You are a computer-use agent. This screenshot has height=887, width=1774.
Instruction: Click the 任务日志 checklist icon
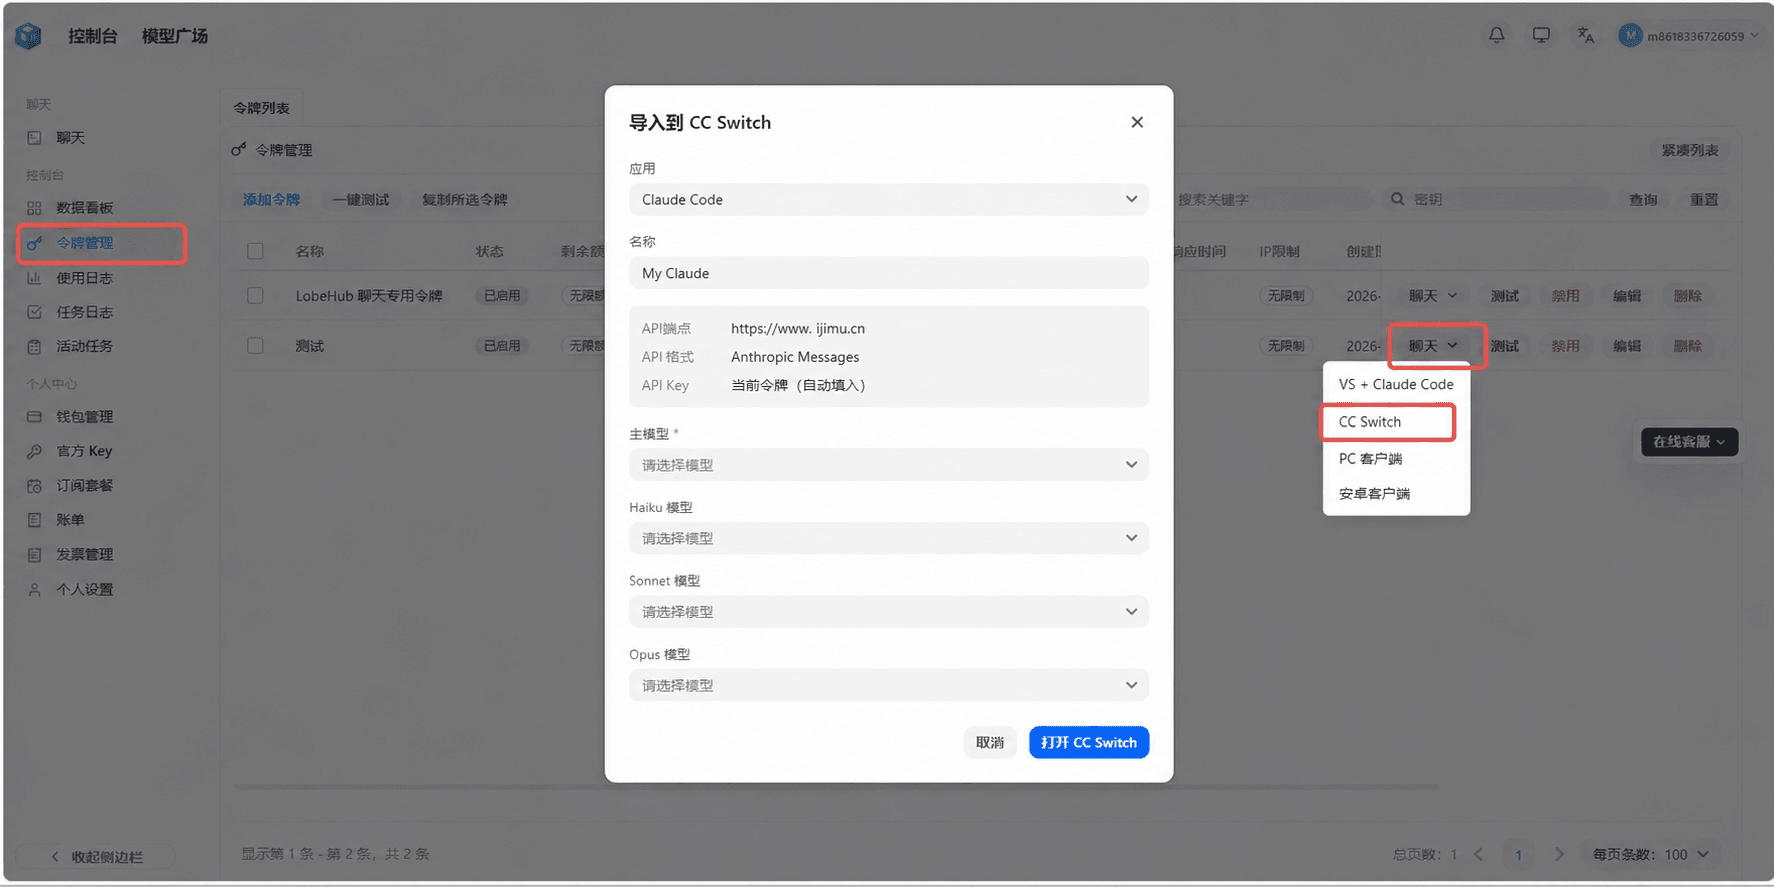point(34,312)
